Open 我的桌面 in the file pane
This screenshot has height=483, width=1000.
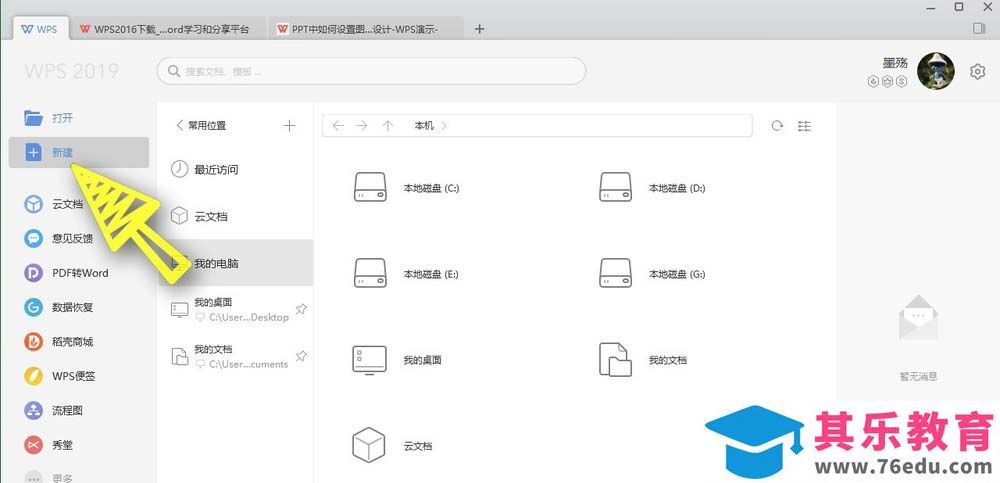(397, 360)
